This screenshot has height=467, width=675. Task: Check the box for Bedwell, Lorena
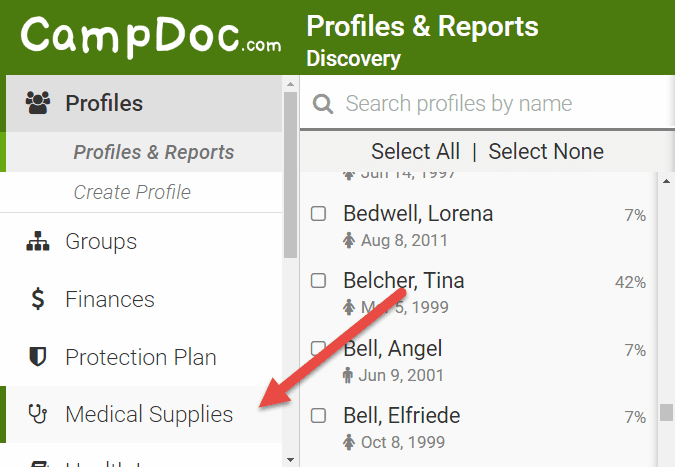click(318, 213)
